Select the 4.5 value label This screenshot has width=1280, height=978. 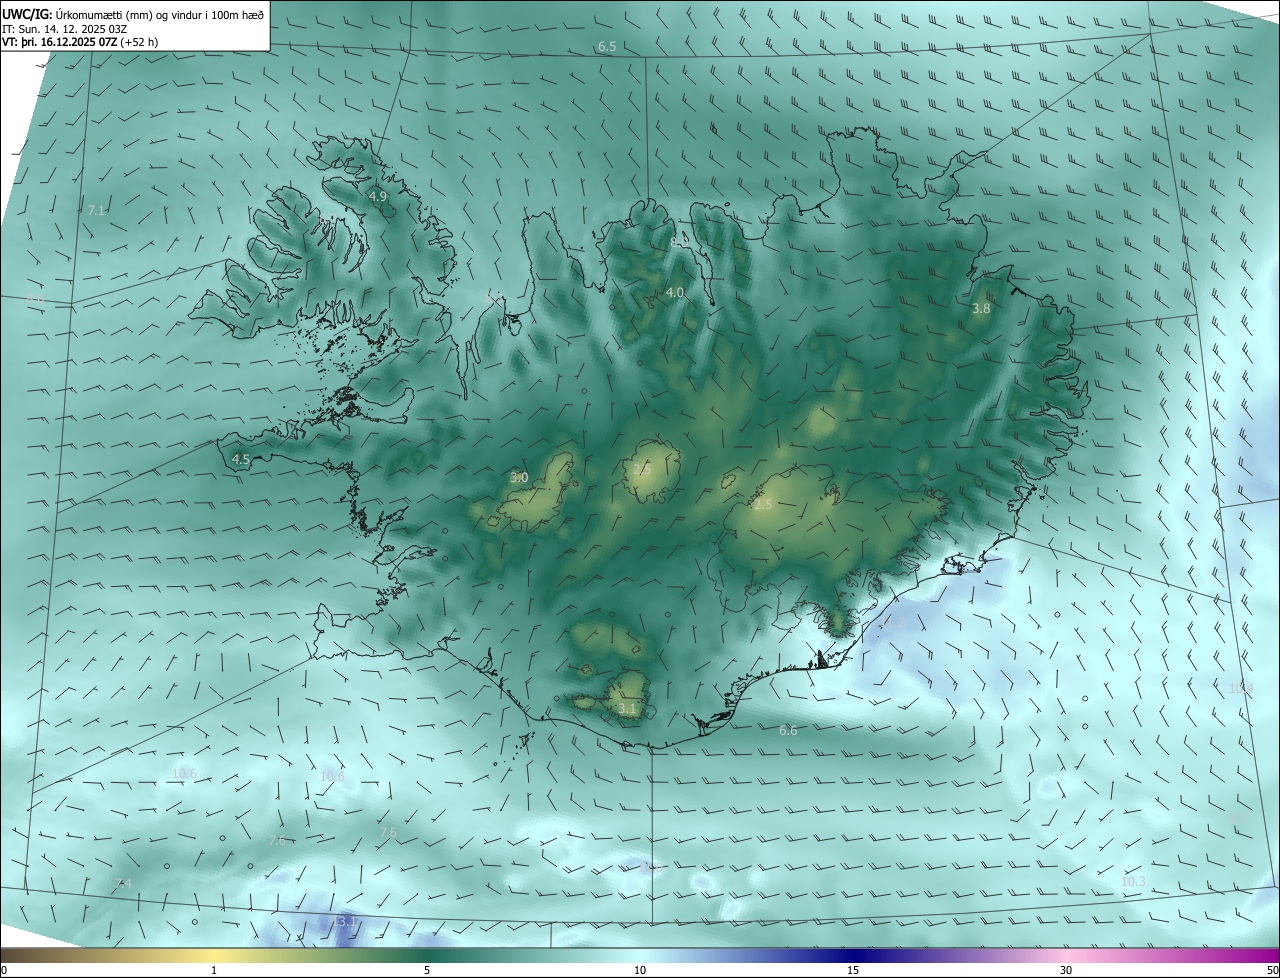[241, 460]
